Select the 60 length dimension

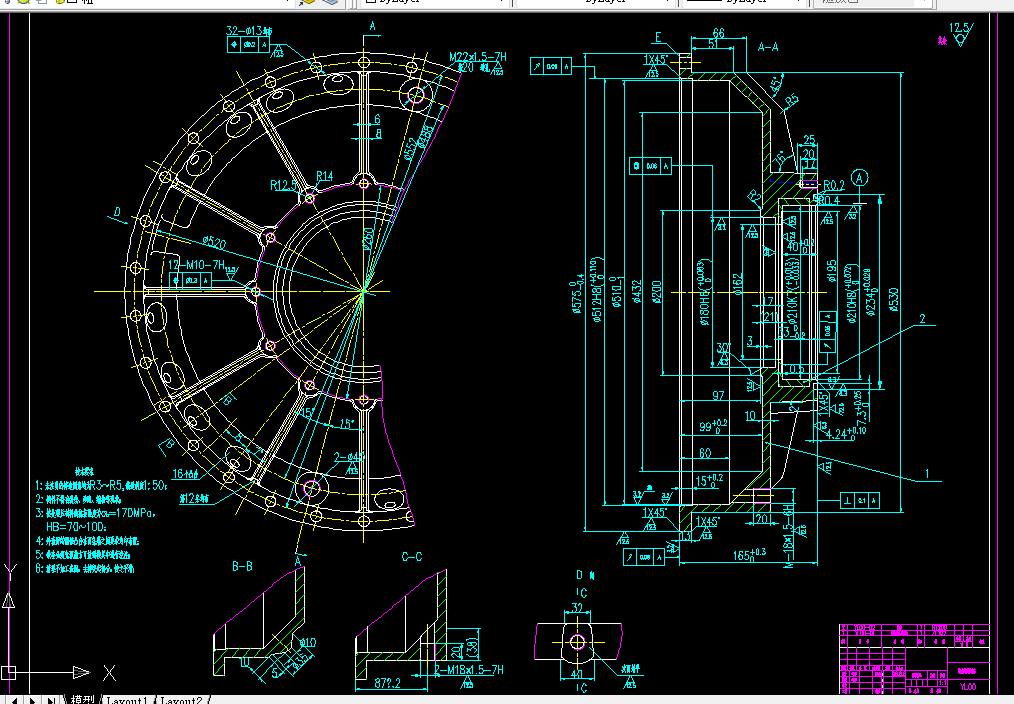coord(705,453)
